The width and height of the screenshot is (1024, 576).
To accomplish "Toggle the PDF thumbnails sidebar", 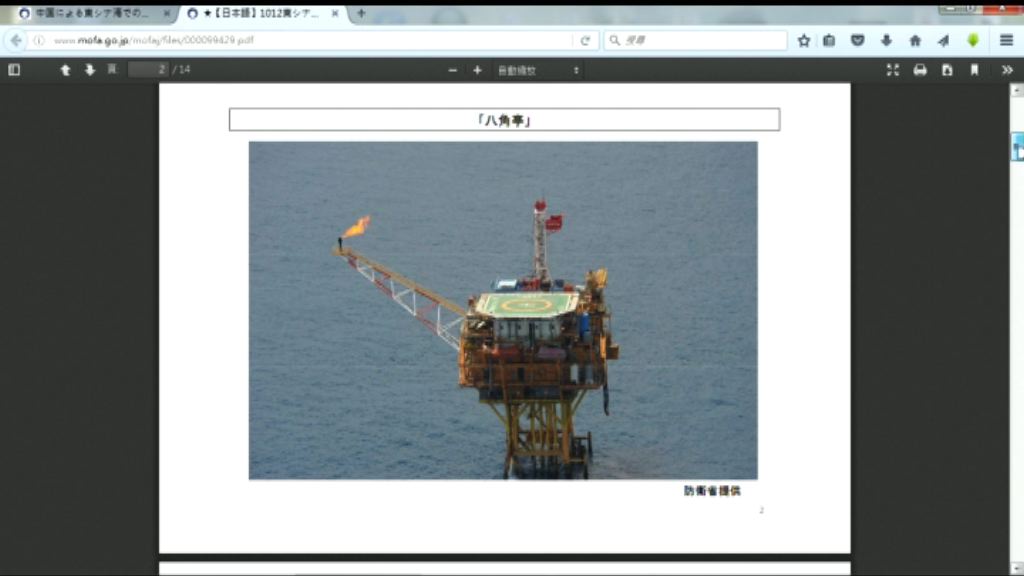I will [x=14, y=70].
